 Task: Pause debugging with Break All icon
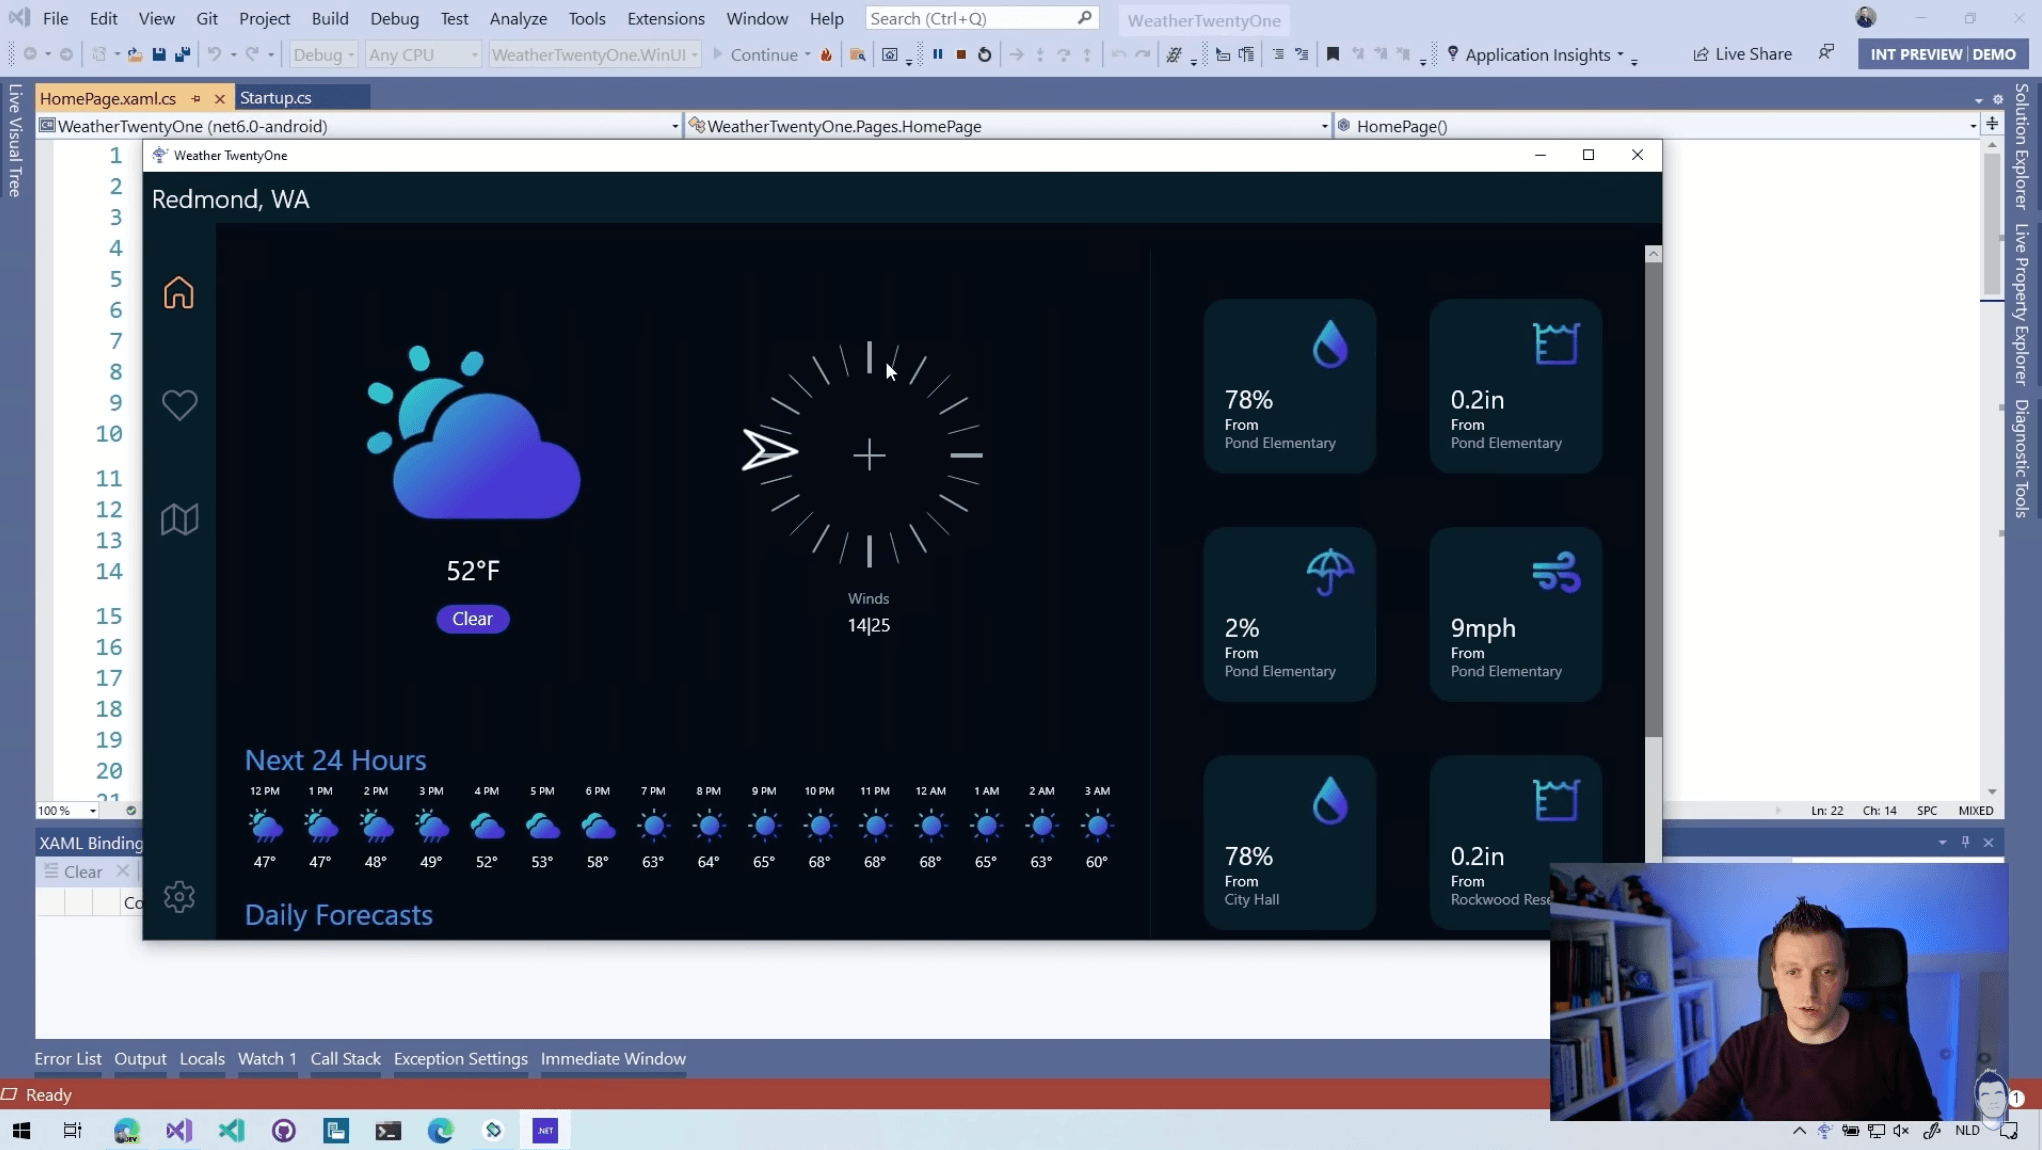[937, 55]
